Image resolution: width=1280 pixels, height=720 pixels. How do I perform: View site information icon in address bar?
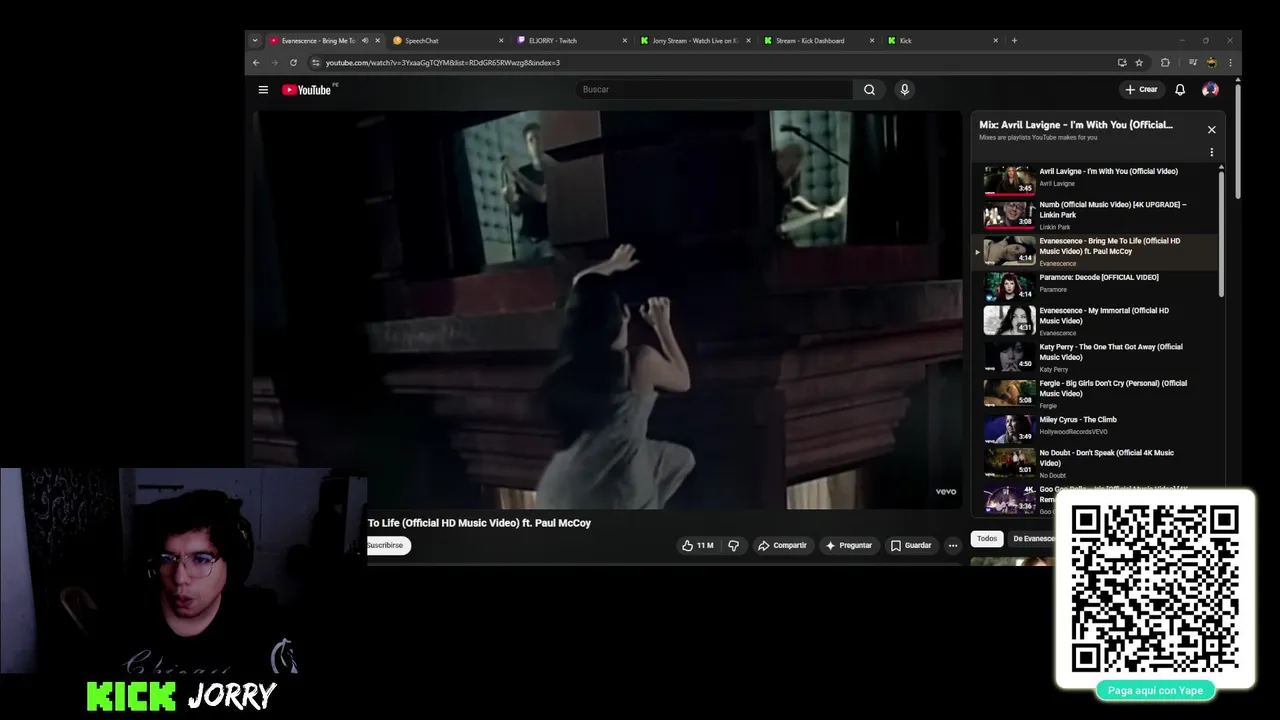click(315, 62)
